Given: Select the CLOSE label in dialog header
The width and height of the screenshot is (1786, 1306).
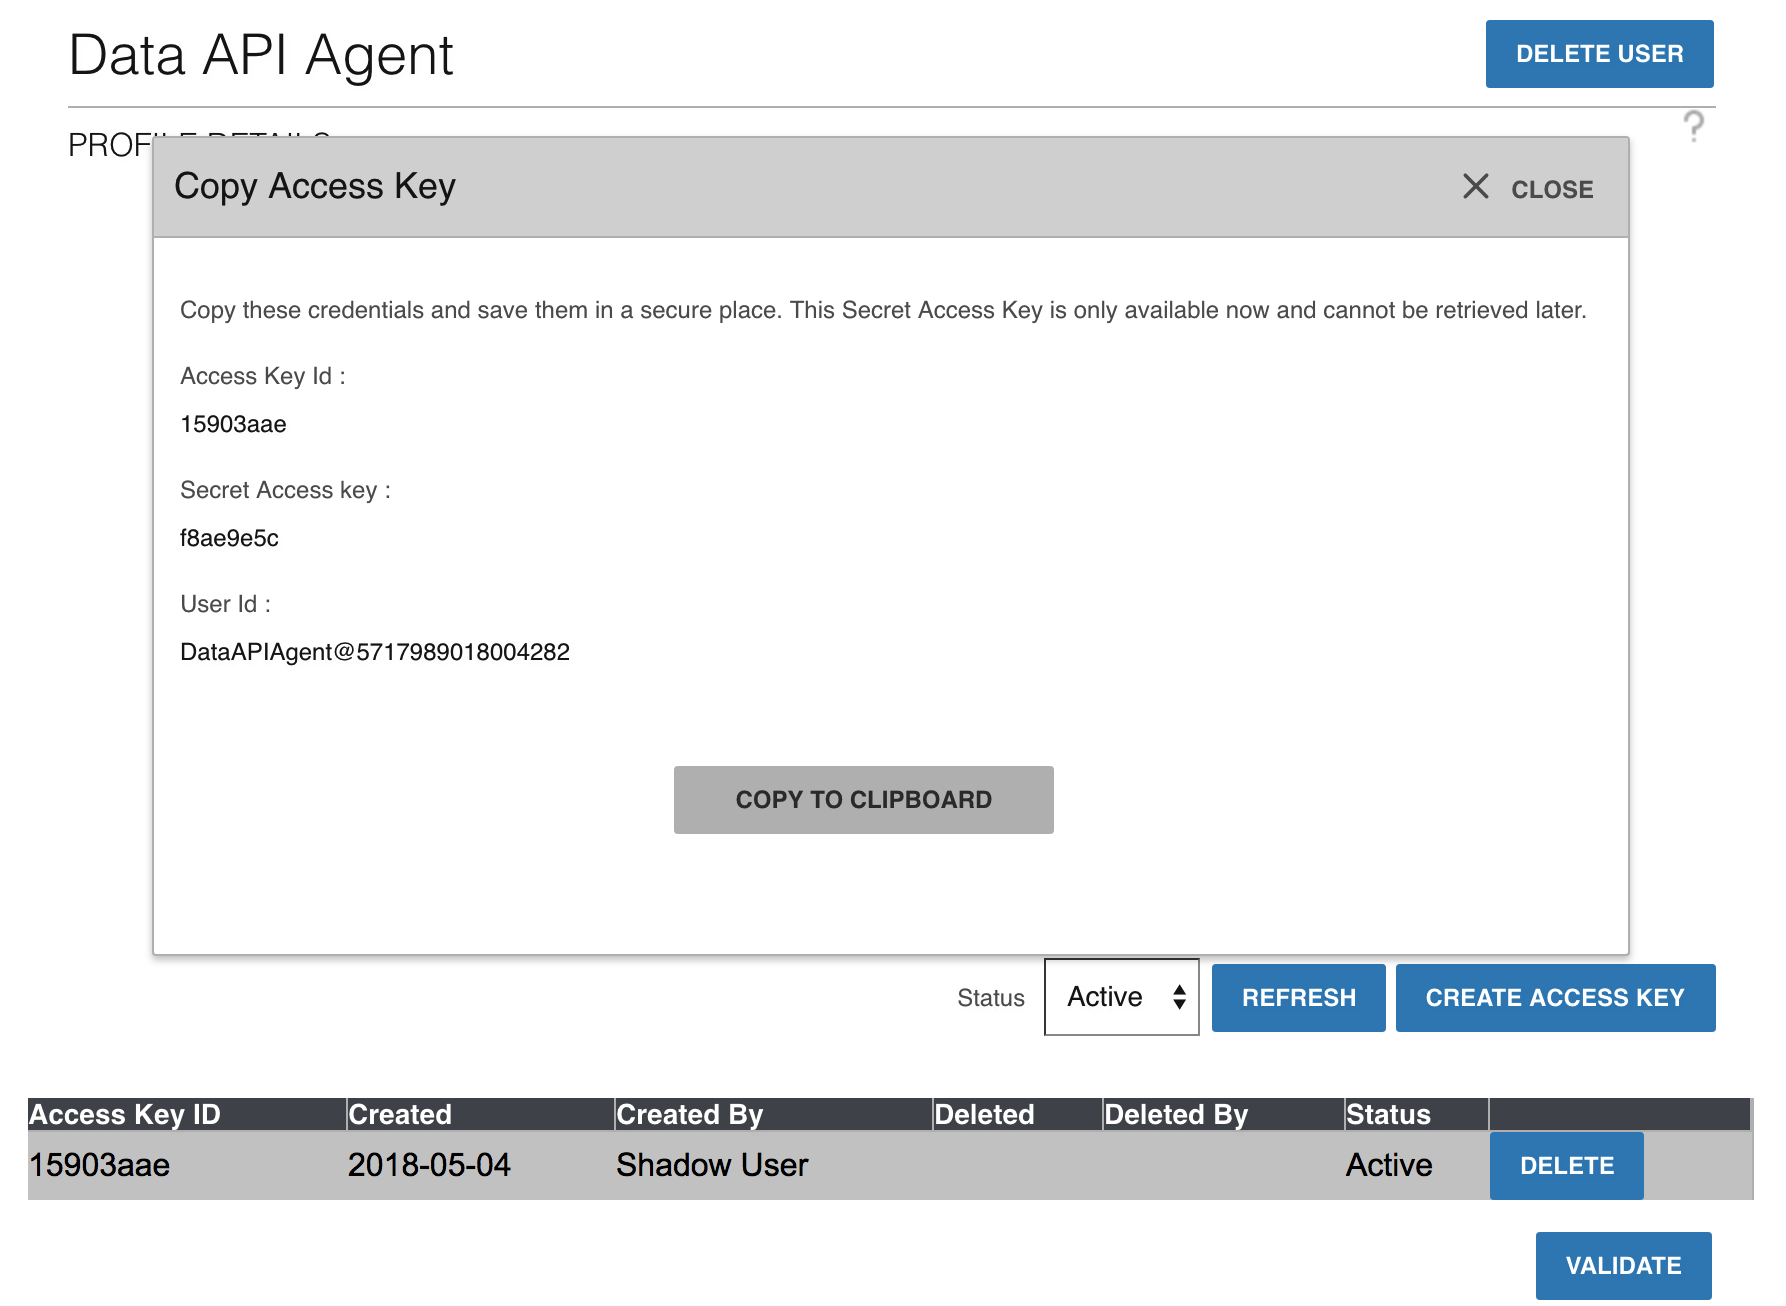Looking at the screenshot, I should click(x=1551, y=189).
